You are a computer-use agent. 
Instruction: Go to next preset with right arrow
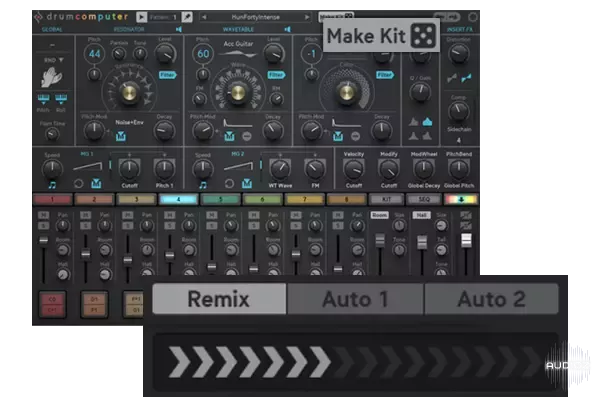pyautogui.click(x=307, y=17)
